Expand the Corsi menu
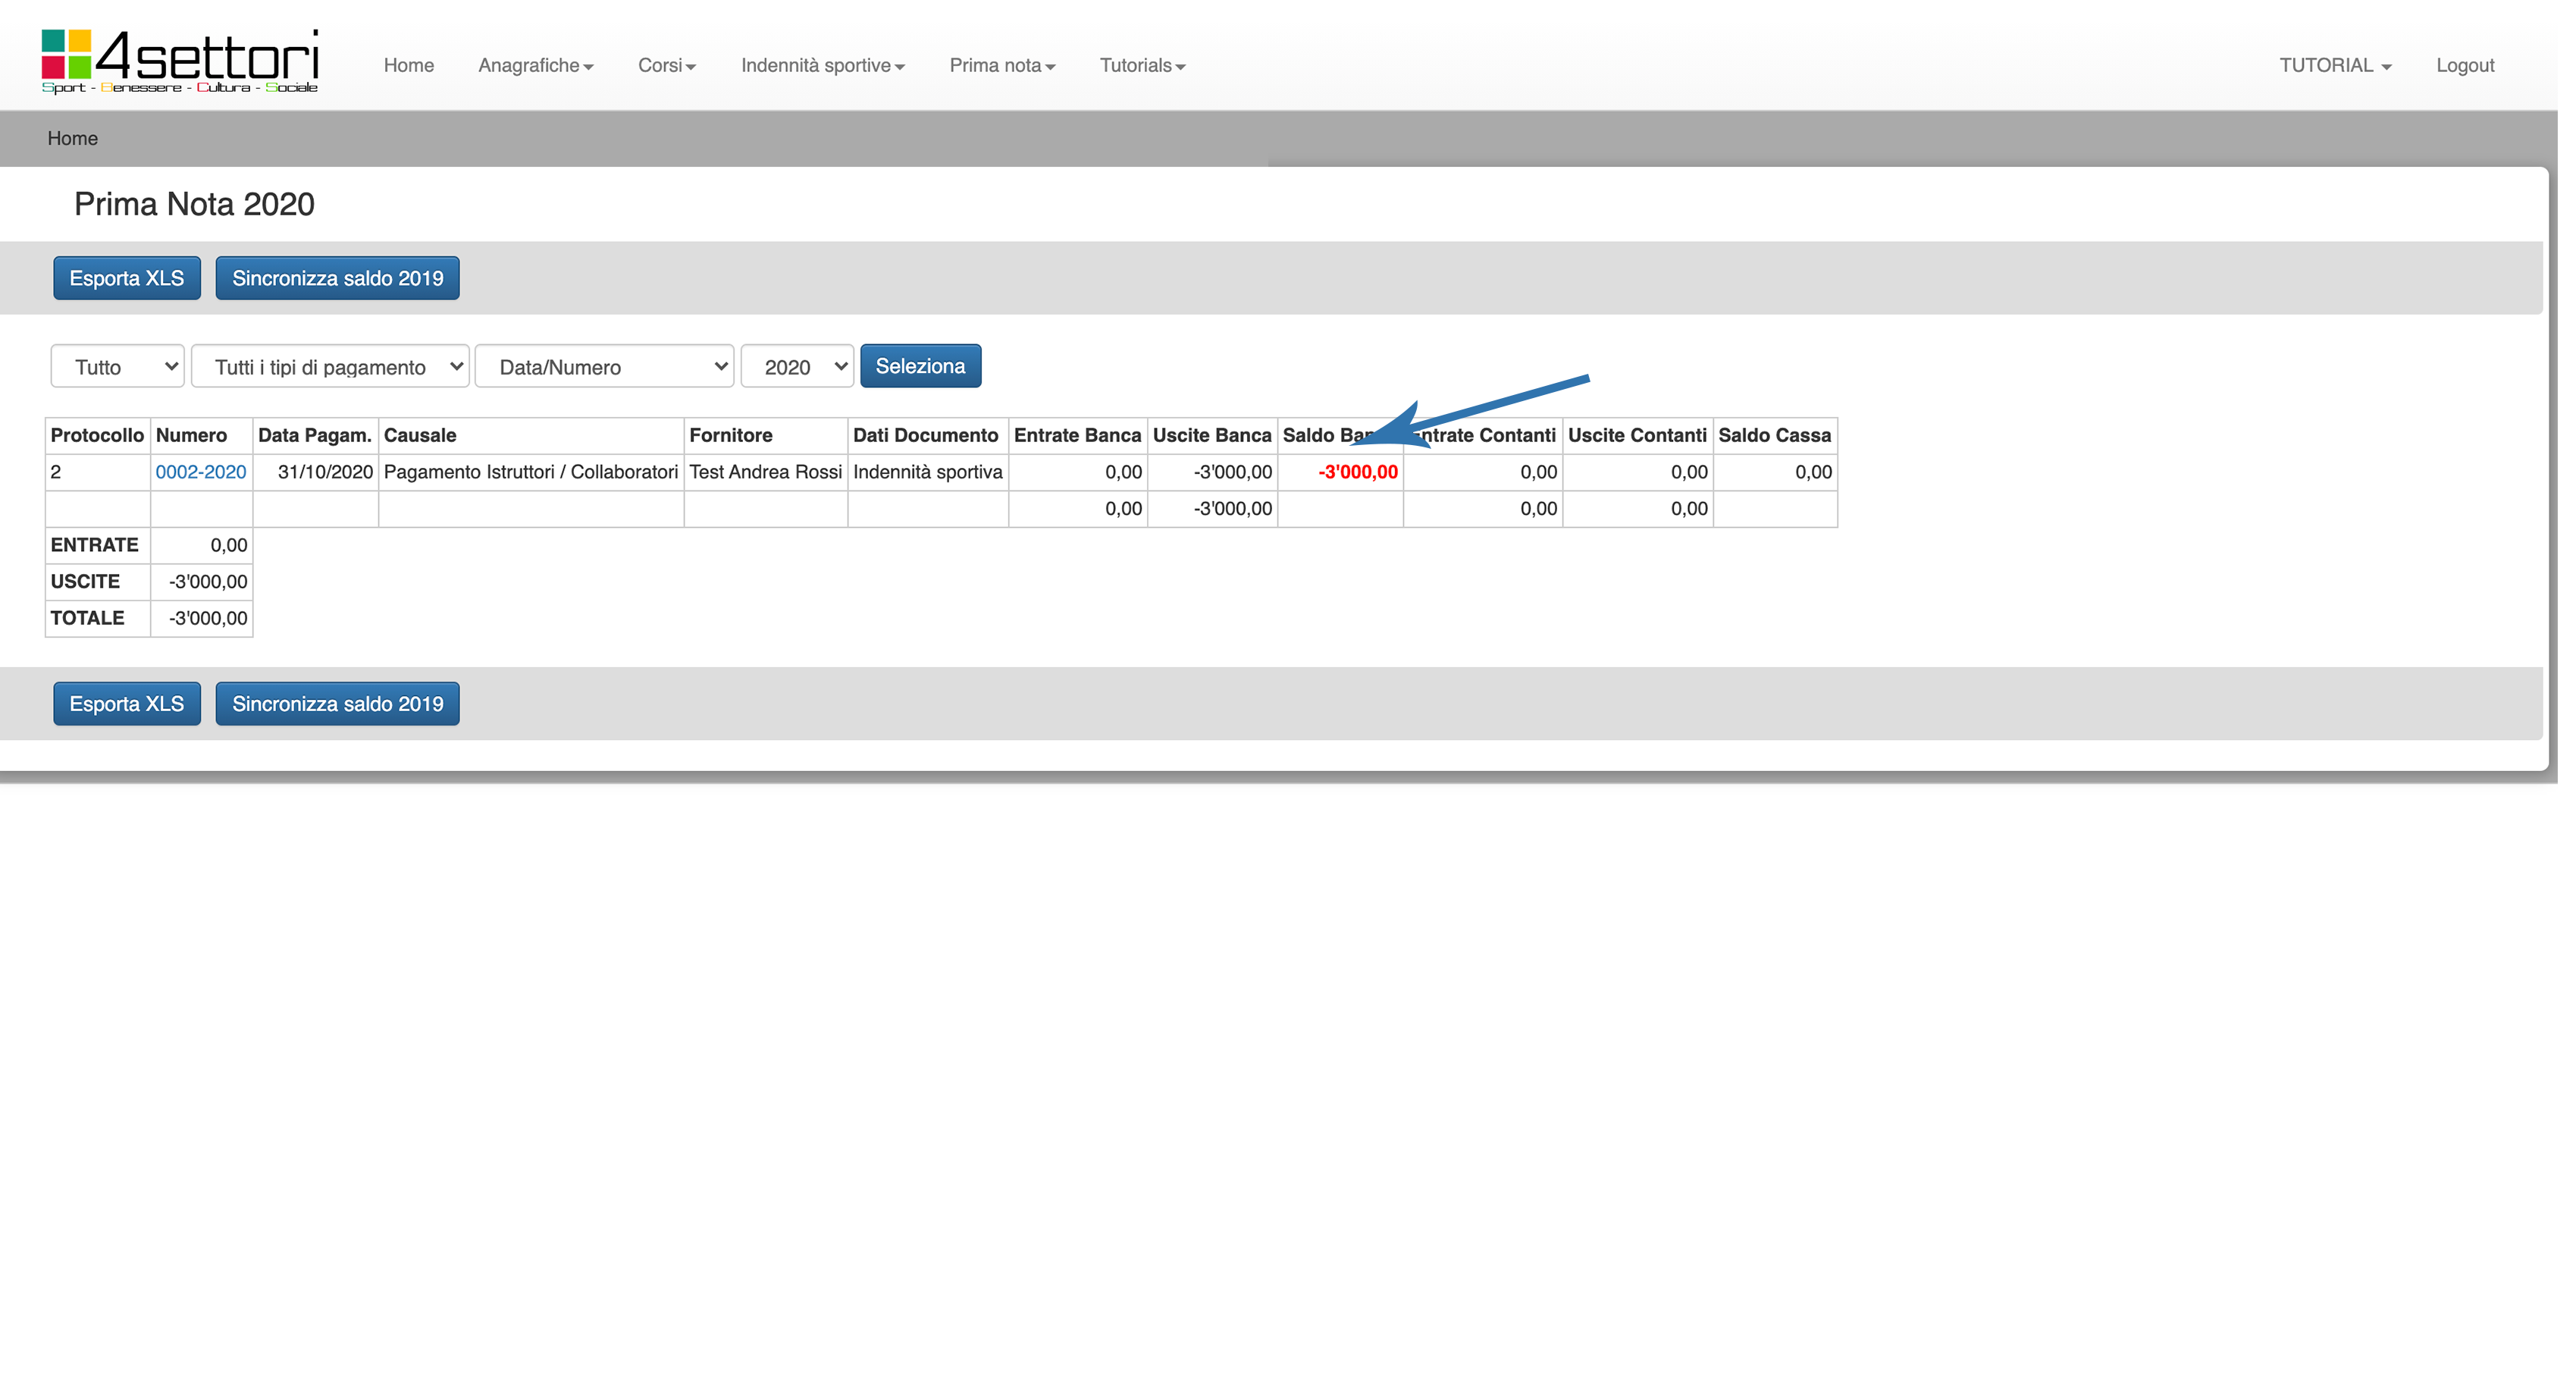This screenshot has width=2576, height=1383. click(x=666, y=66)
